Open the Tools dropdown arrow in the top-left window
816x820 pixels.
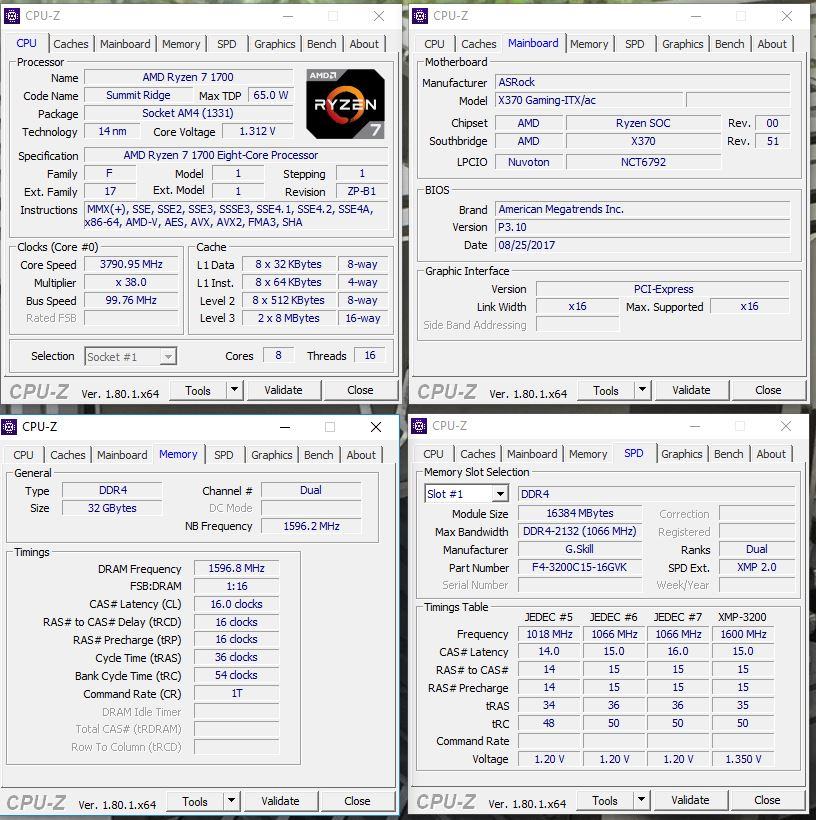tap(234, 390)
